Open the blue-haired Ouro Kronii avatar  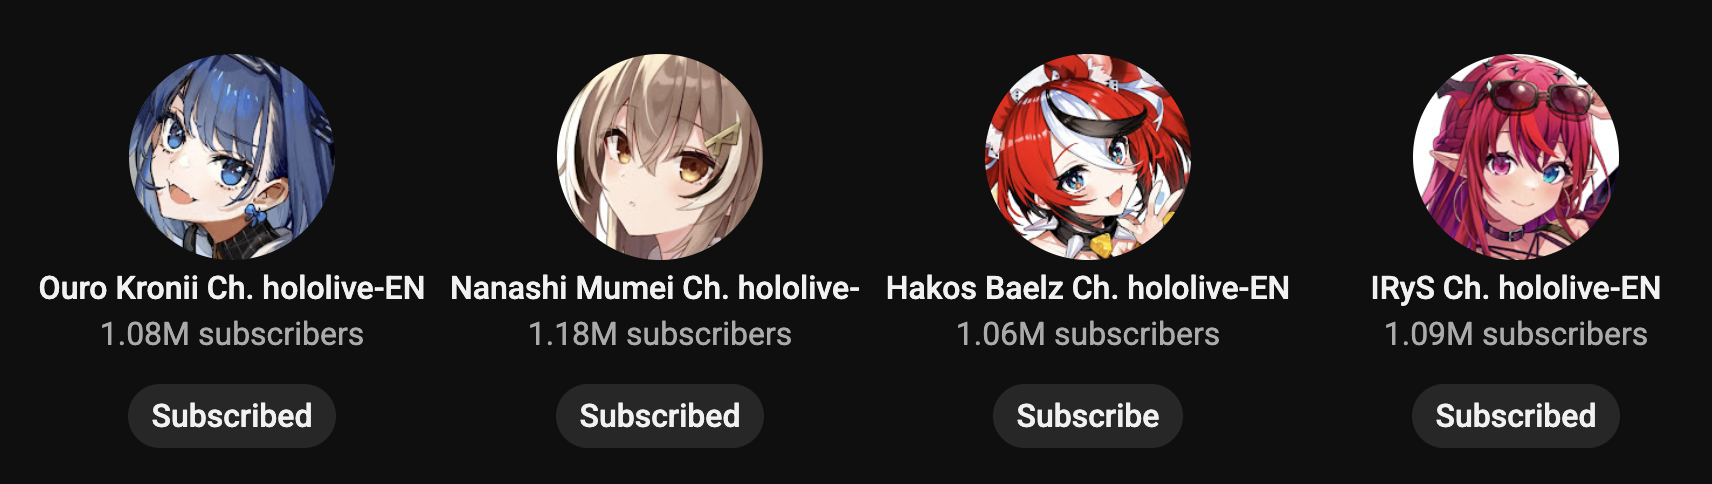point(232,157)
